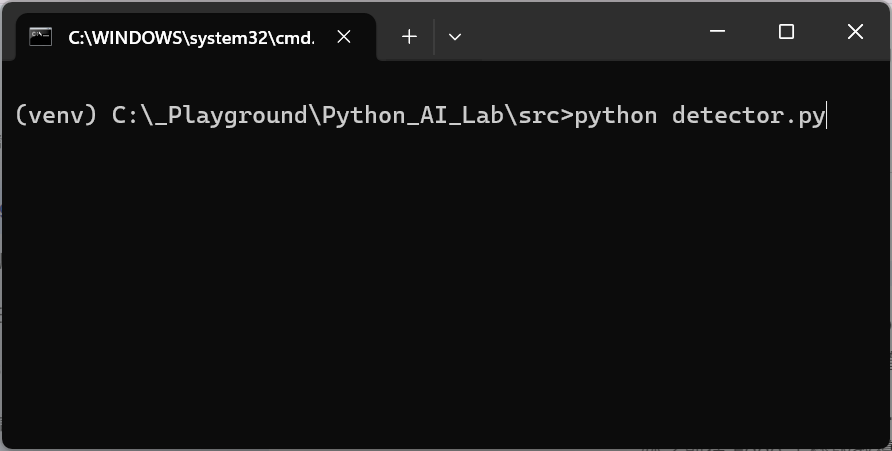Screen dimensions: 892x451
Task: Click the C: drive letter in the prompt
Action: tap(125, 116)
